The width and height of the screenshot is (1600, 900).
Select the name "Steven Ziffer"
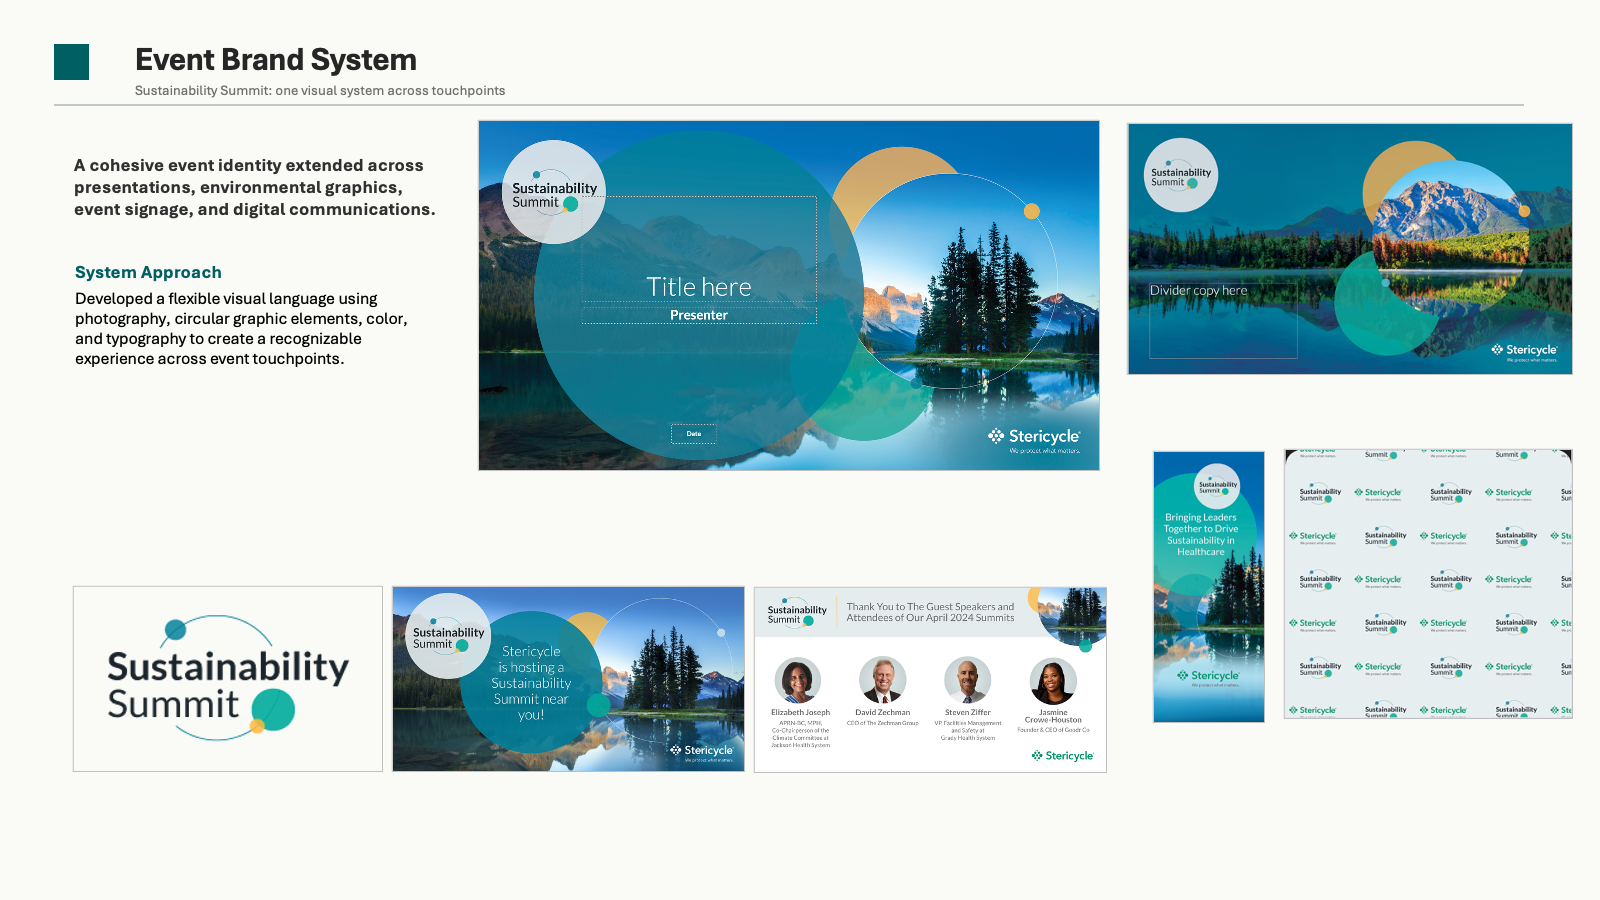pyautogui.click(x=968, y=713)
